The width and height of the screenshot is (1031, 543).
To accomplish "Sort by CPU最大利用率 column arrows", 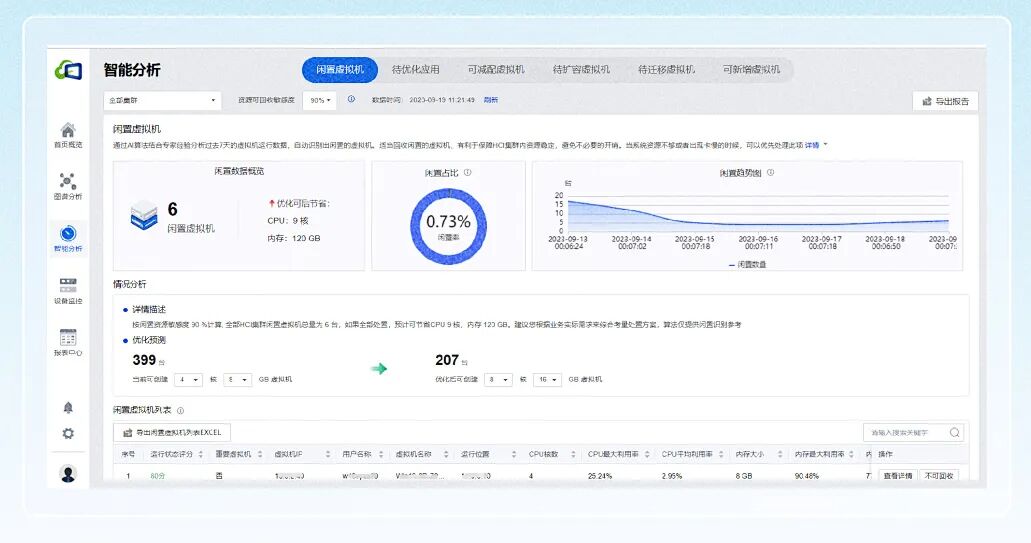I will pyautogui.click(x=647, y=454).
